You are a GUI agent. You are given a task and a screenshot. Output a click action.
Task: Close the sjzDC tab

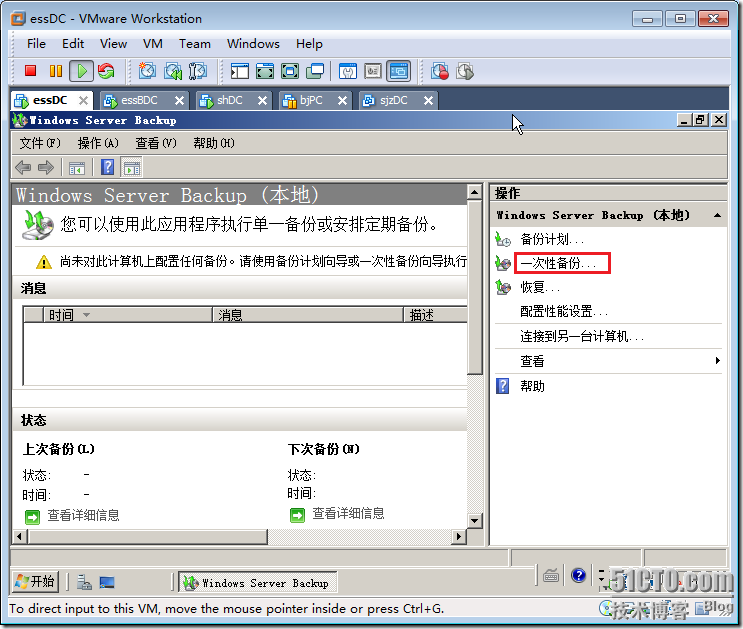[428, 100]
